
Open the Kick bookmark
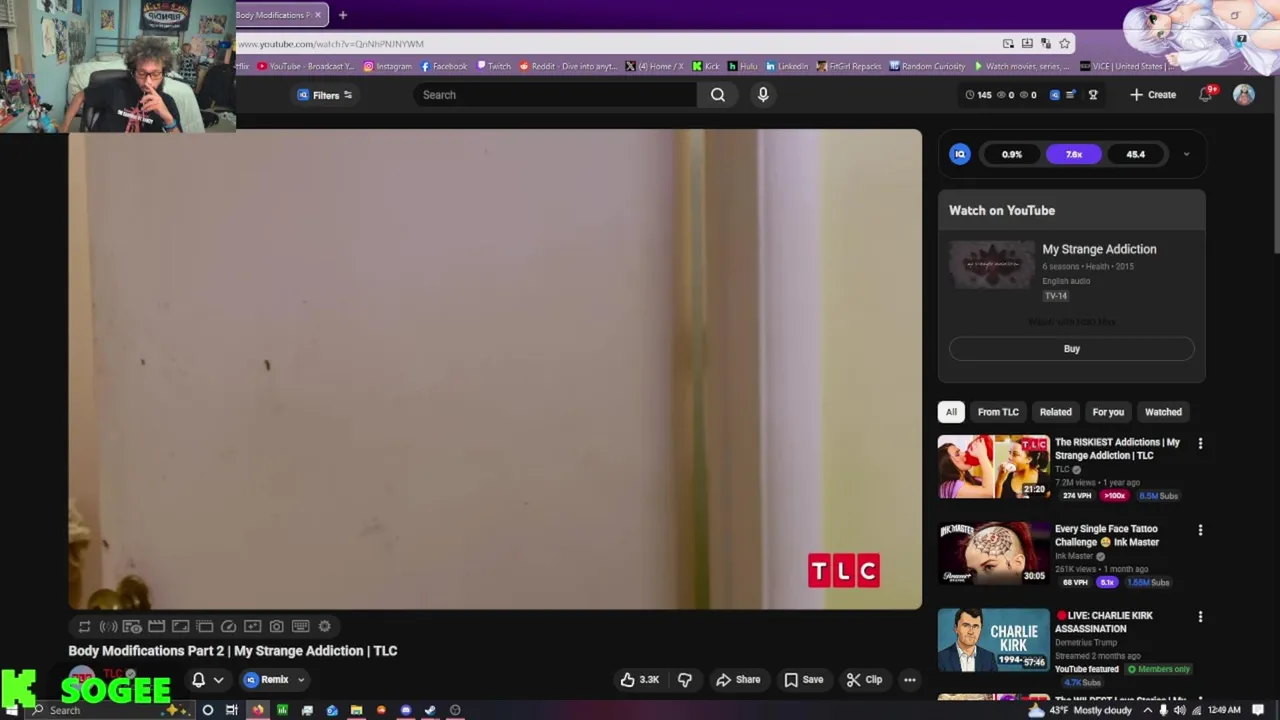pos(706,66)
